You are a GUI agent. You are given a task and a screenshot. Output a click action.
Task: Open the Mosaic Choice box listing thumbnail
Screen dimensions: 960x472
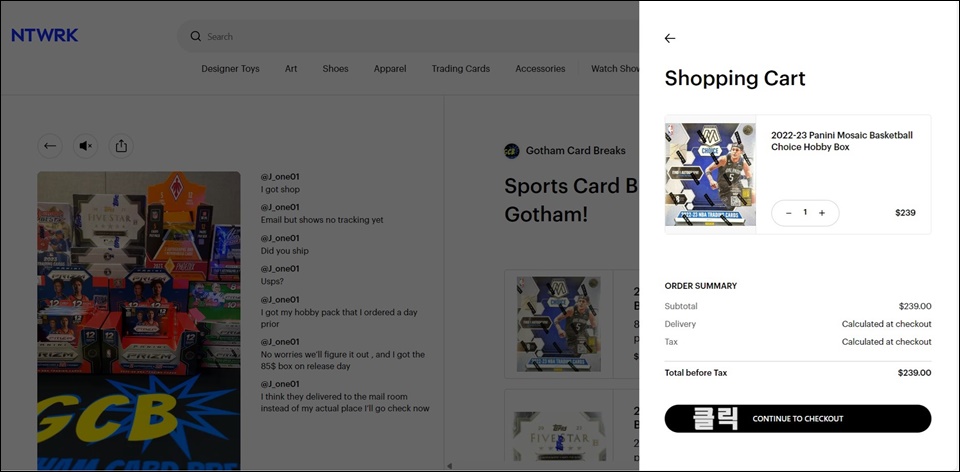(x=559, y=324)
